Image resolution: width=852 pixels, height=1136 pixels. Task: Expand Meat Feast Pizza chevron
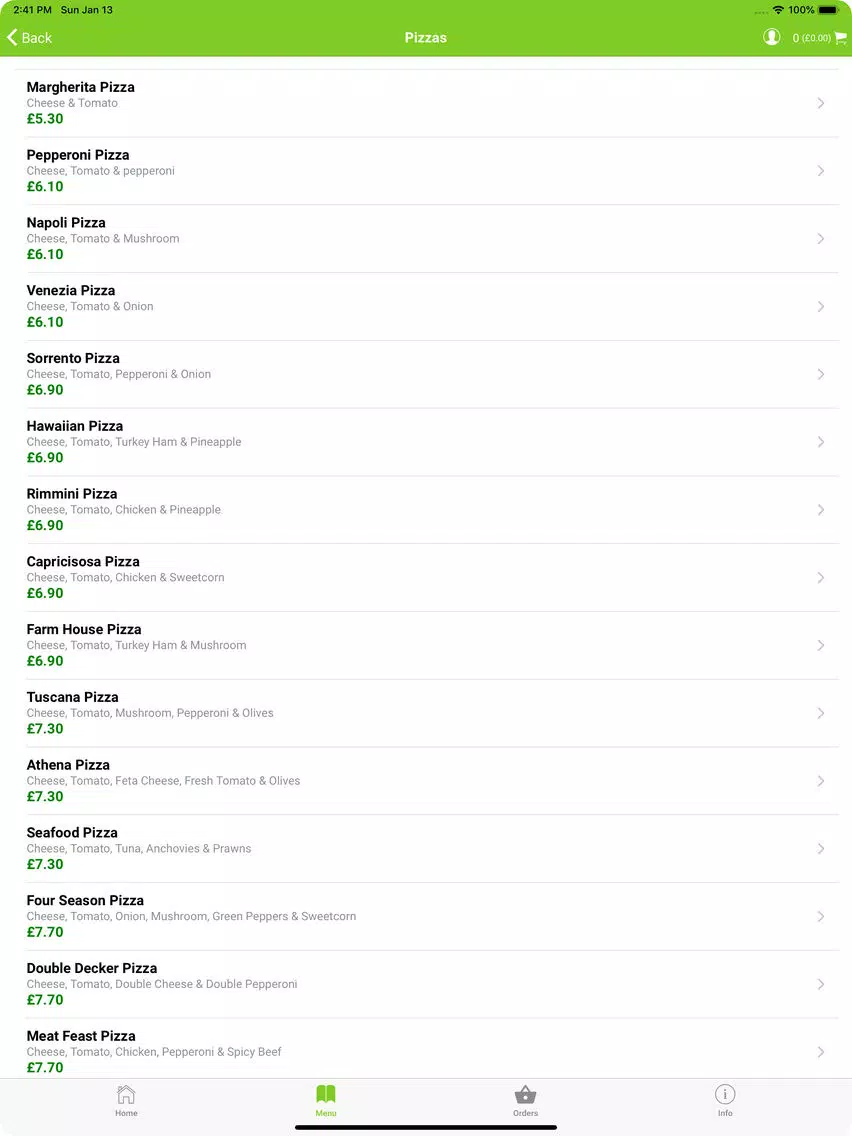click(x=821, y=1052)
